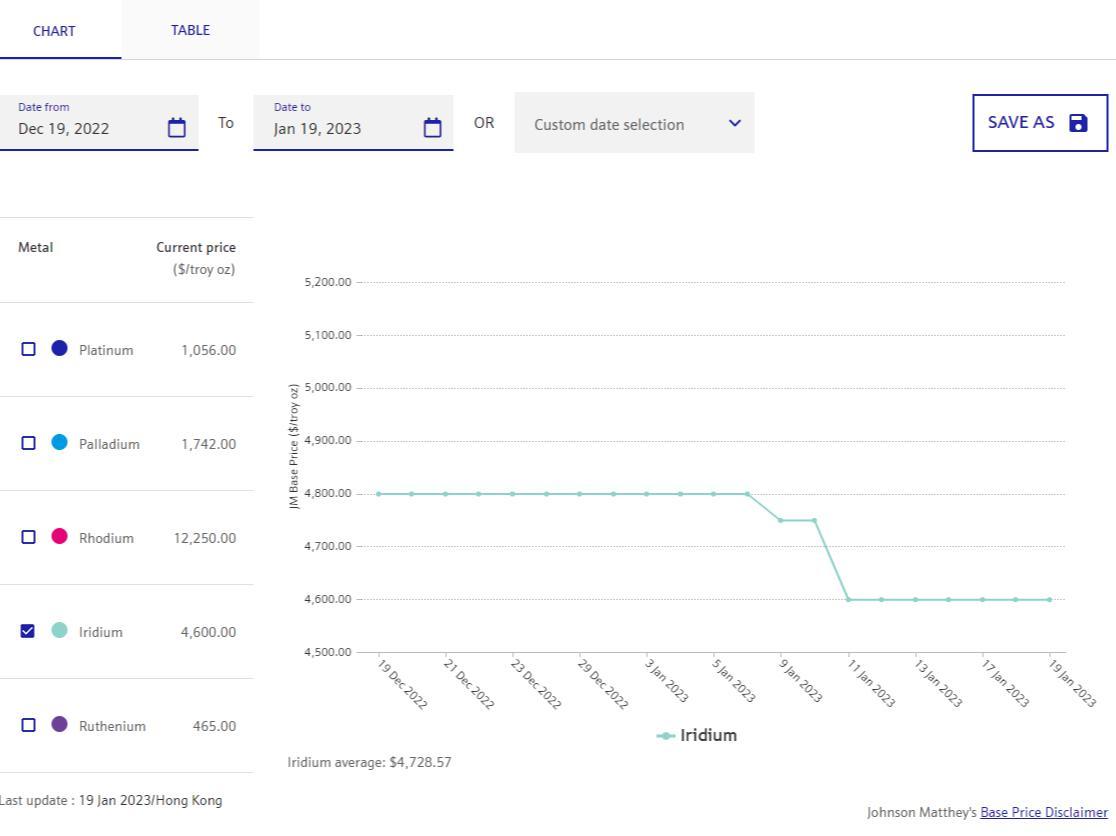The image size is (1116, 836).
Task: Click the pink Rhodium color dot
Action: 60,537
